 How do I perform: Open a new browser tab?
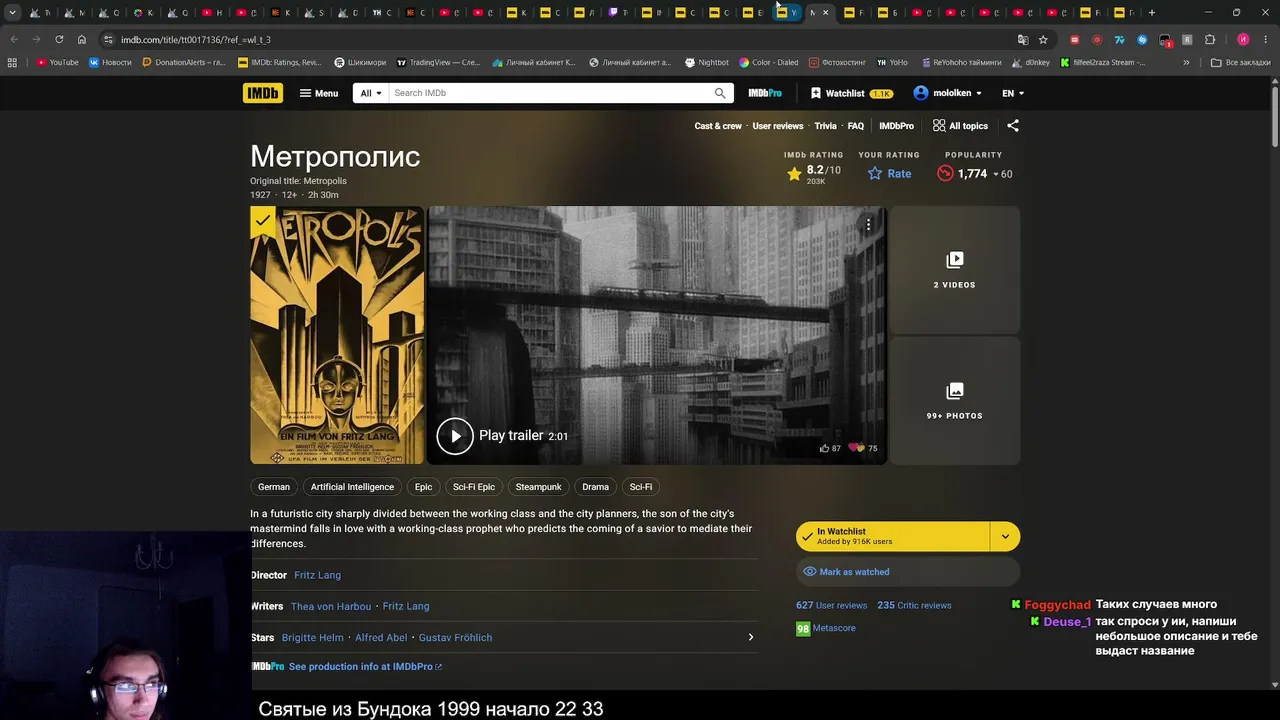[x=1152, y=13]
